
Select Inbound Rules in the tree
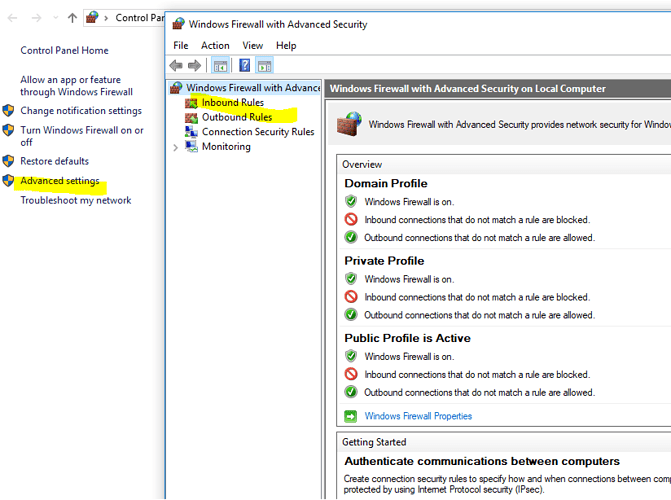click(233, 103)
